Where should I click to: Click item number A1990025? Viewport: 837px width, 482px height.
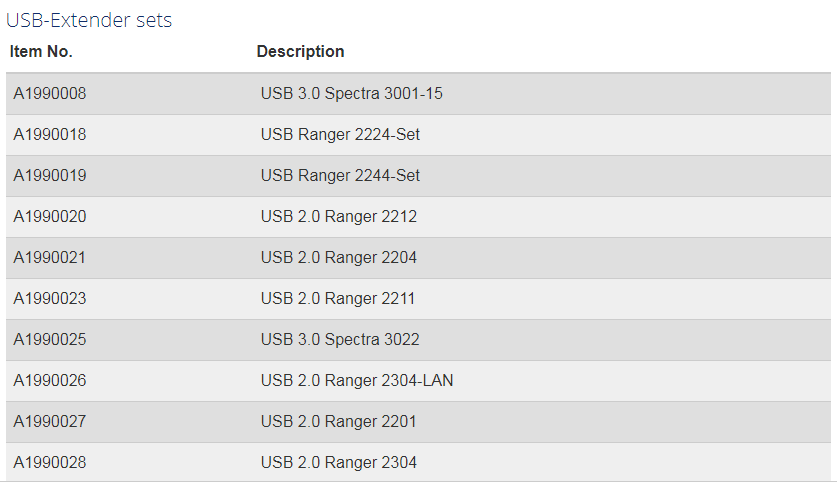click(50, 339)
